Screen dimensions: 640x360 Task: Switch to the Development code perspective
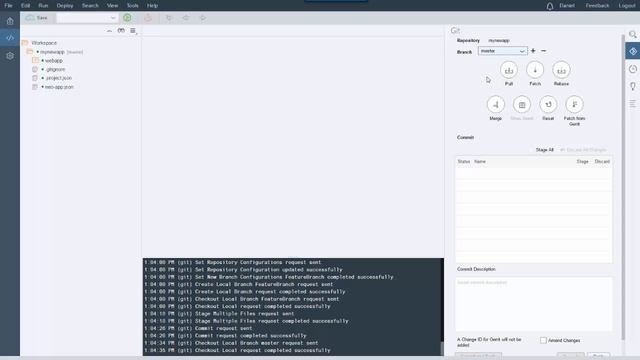pos(10,38)
